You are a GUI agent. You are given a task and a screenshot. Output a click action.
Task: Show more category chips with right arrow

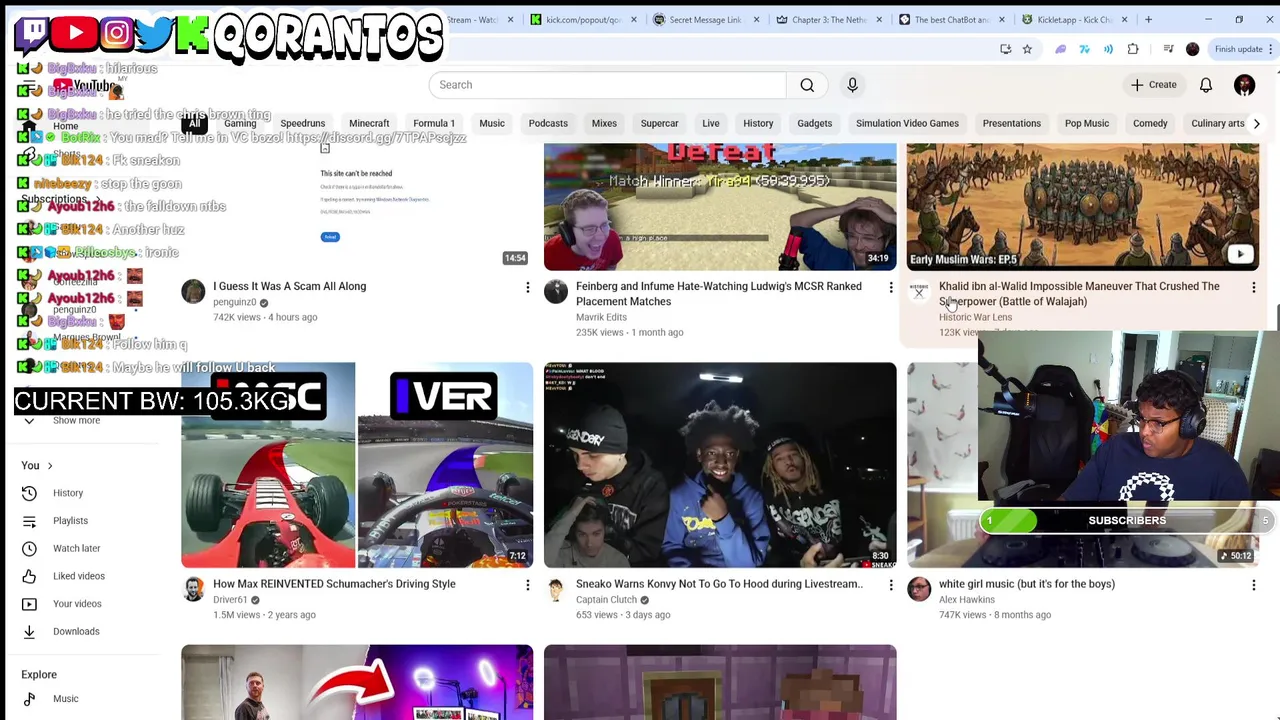click(x=1257, y=124)
